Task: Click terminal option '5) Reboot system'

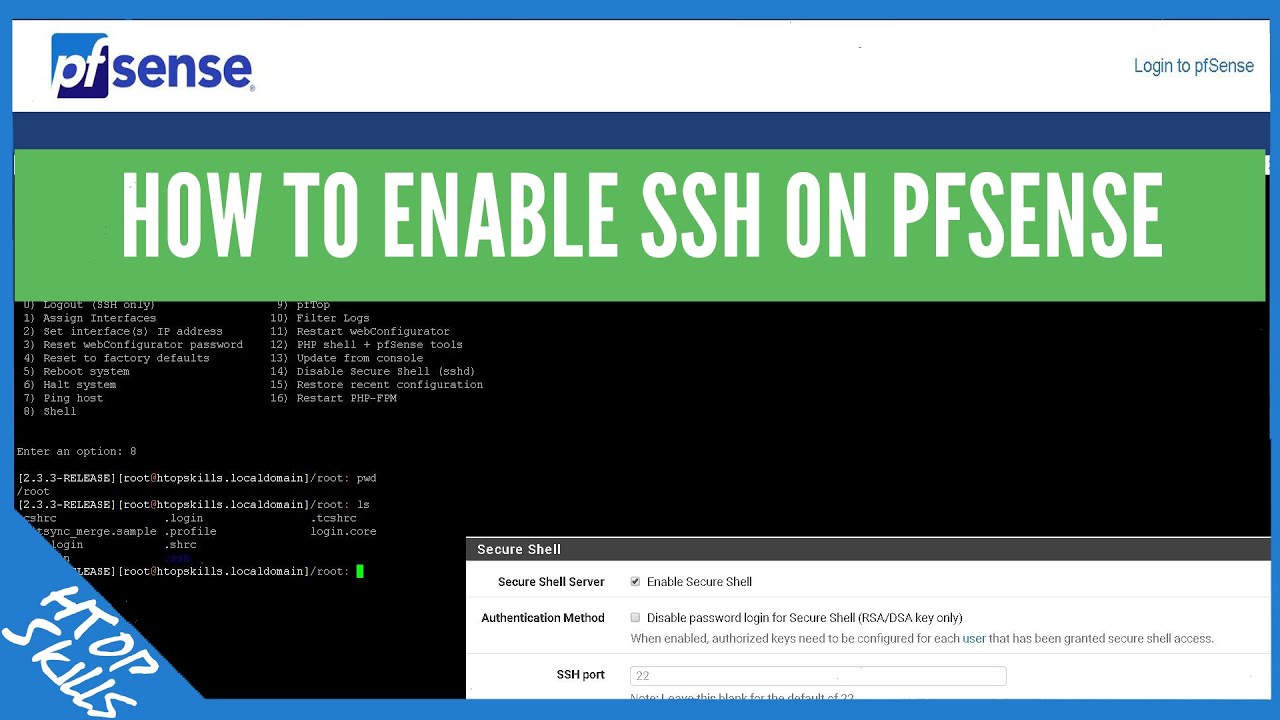Action: [x=76, y=371]
